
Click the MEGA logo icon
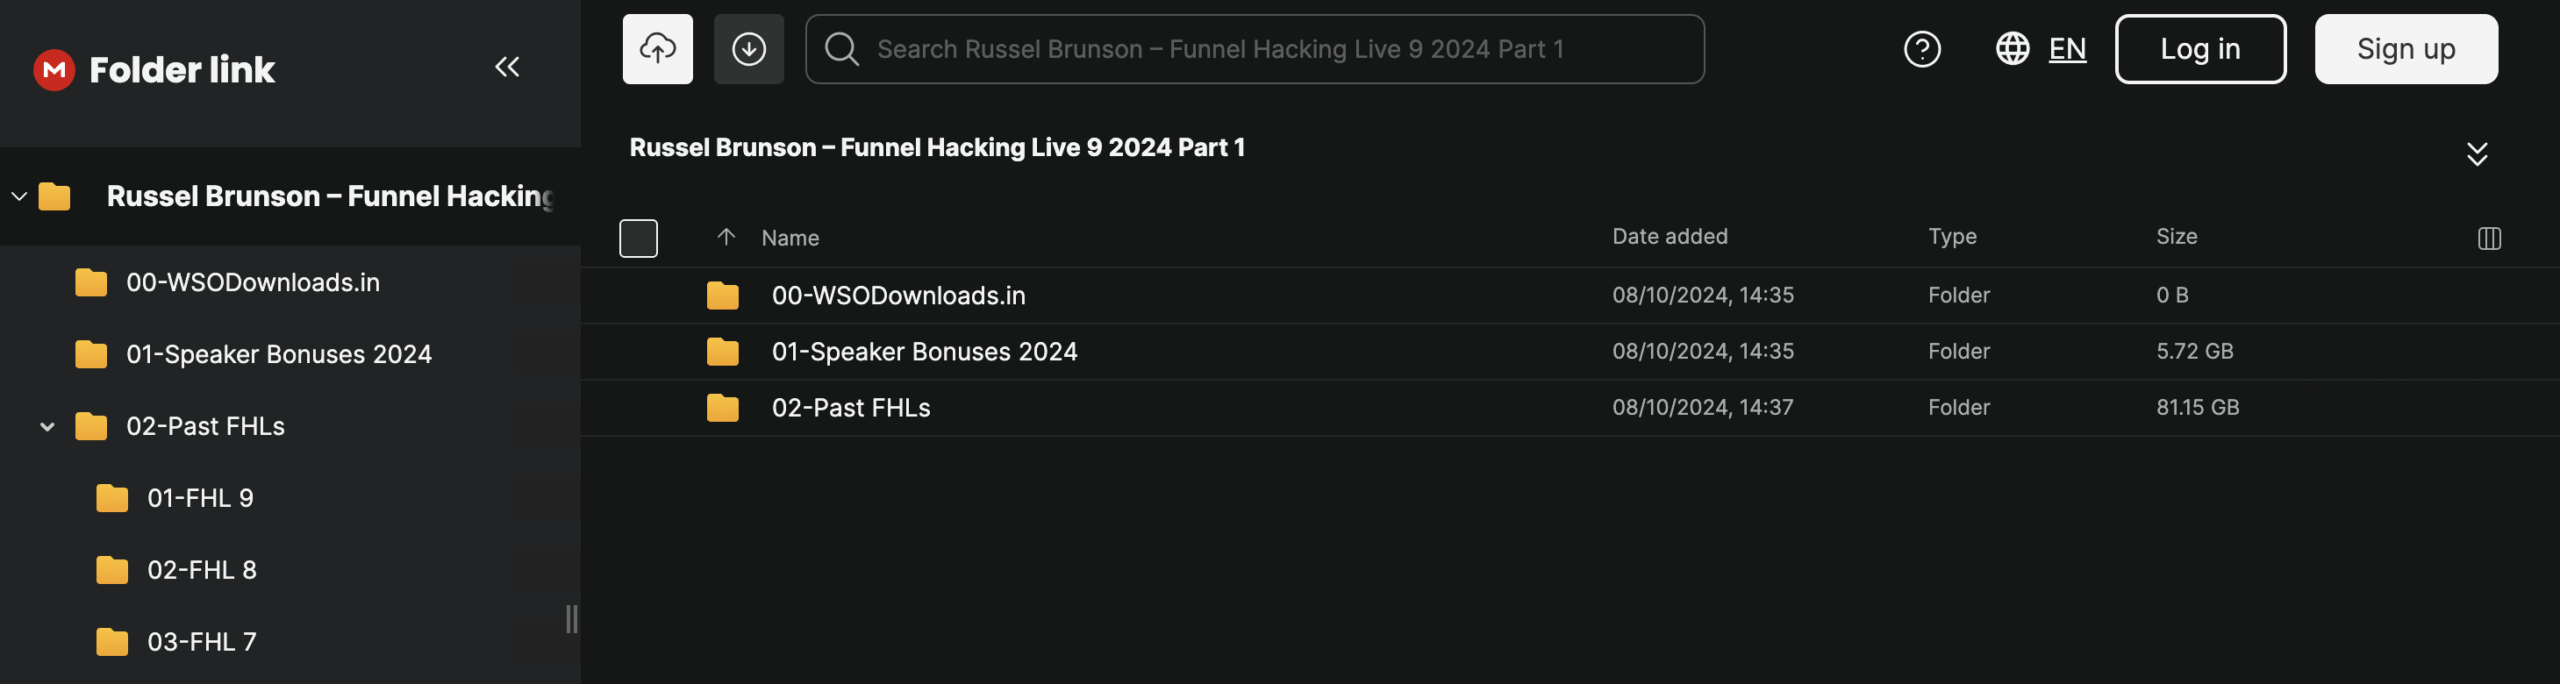[54, 69]
